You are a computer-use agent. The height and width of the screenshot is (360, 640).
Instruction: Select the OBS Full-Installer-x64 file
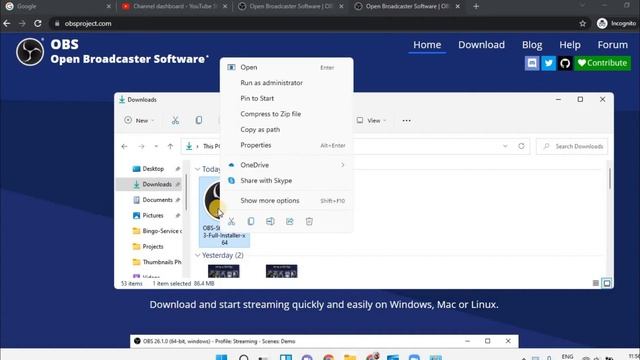[x=224, y=212]
